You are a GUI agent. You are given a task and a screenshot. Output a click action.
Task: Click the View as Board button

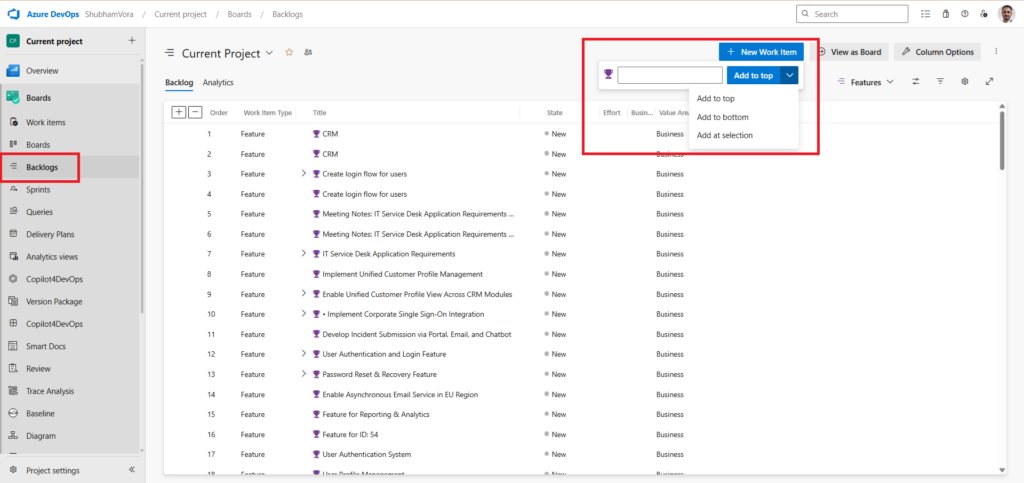(x=849, y=51)
